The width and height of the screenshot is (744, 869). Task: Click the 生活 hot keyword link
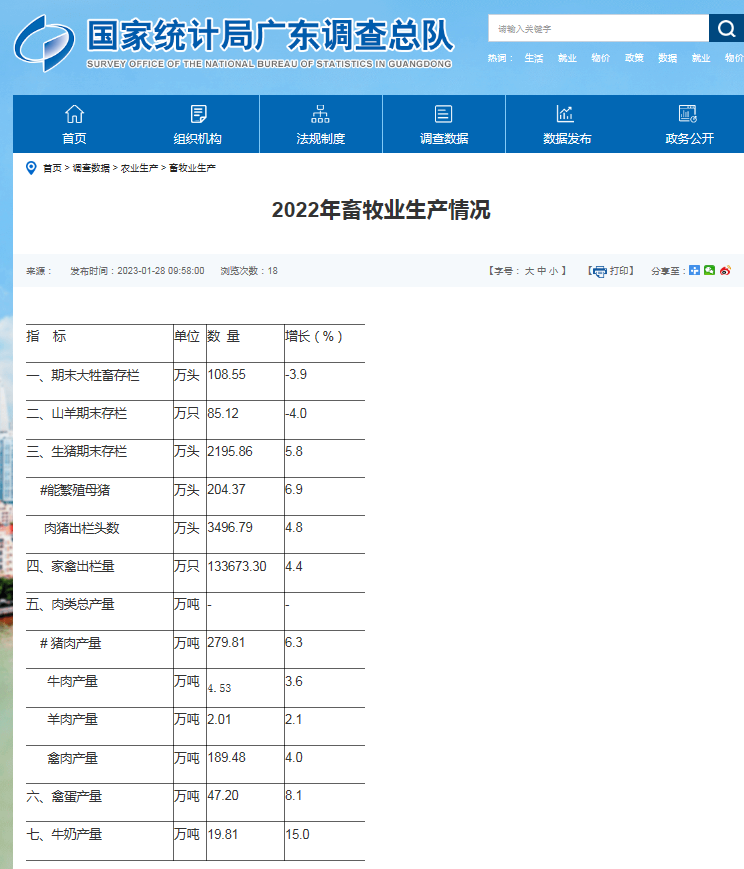[534, 58]
